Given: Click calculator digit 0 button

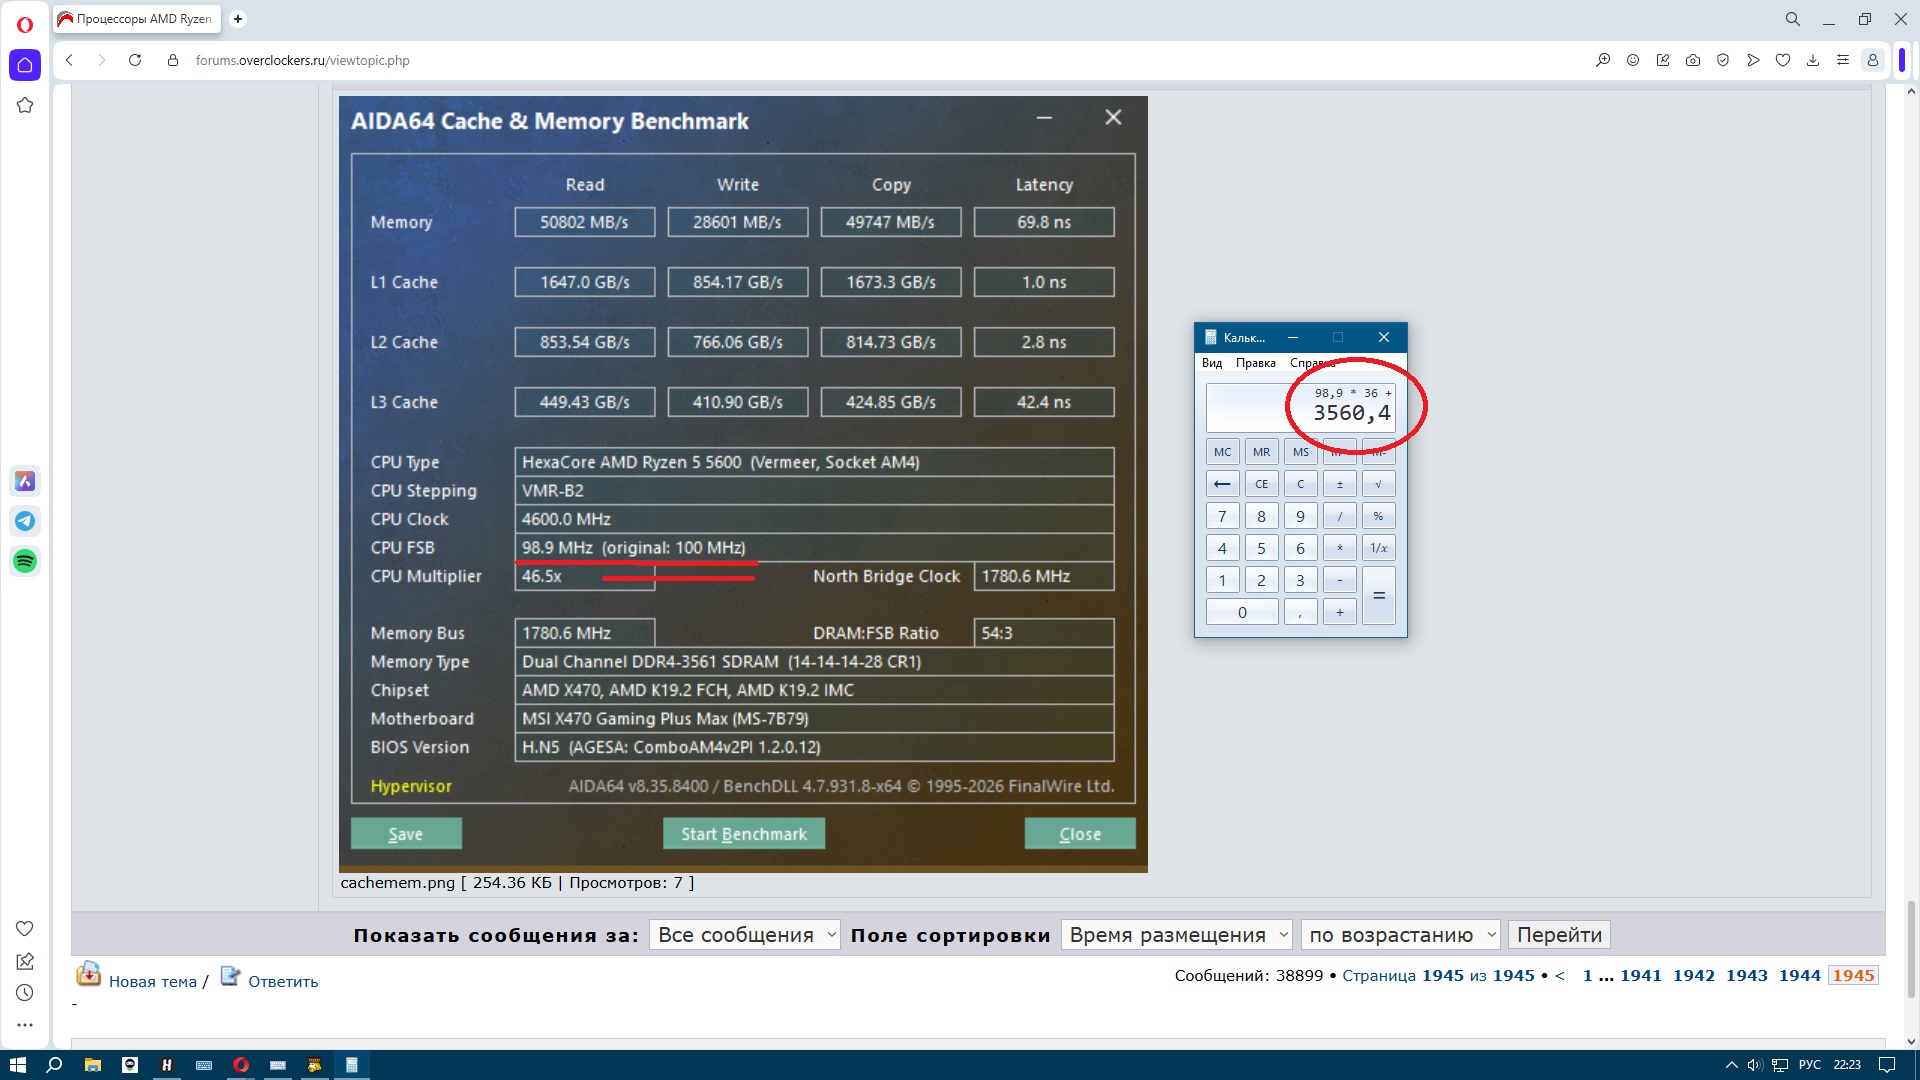Looking at the screenshot, I should (1242, 612).
